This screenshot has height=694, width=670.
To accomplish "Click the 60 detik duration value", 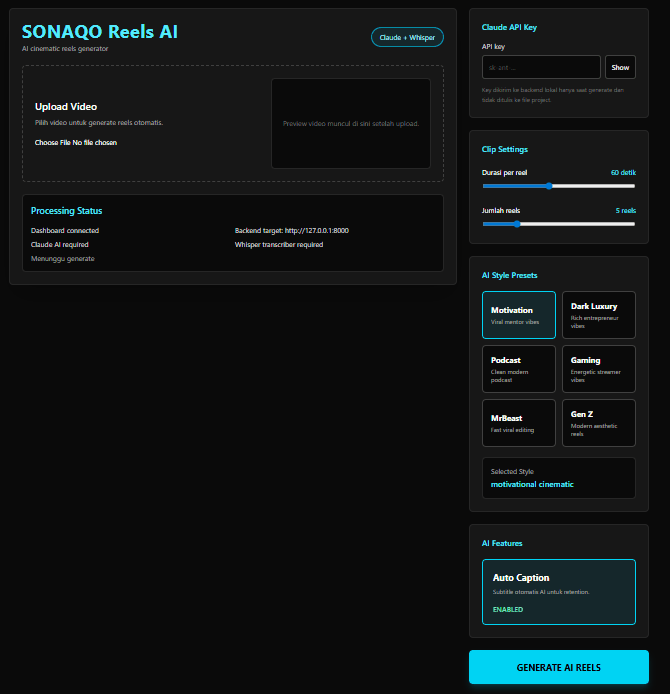I will (x=623, y=173).
